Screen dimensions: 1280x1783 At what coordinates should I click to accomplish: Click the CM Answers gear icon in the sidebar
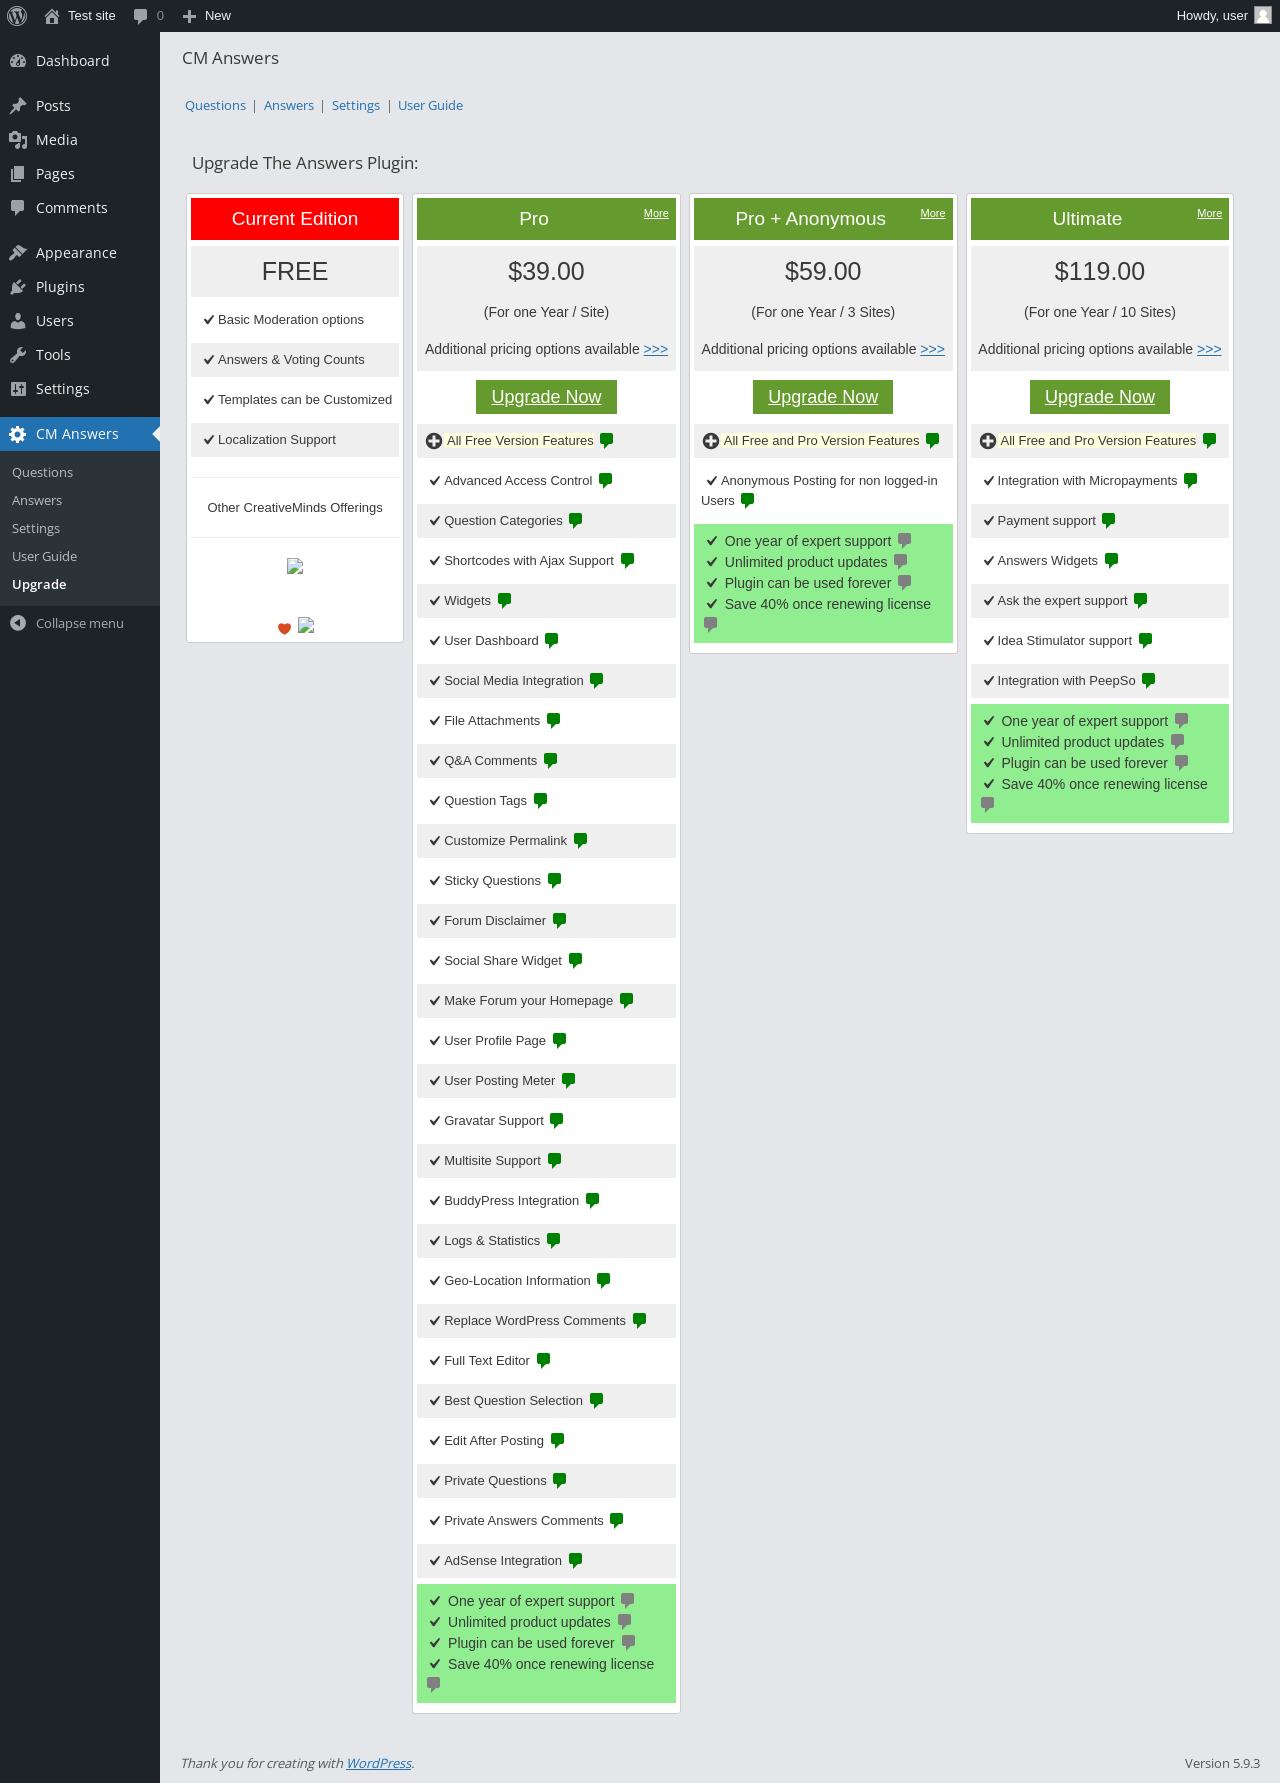[x=18, y=434]
